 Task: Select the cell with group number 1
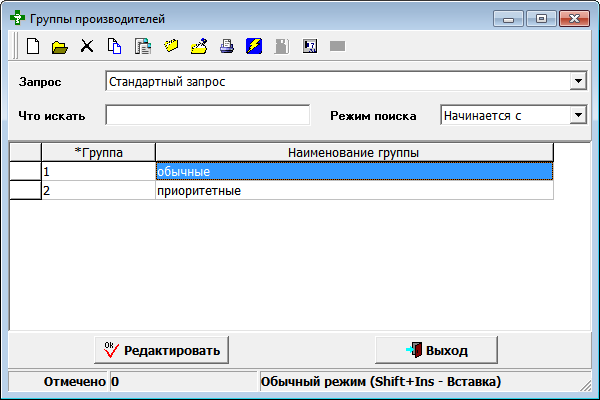[98, 171]
